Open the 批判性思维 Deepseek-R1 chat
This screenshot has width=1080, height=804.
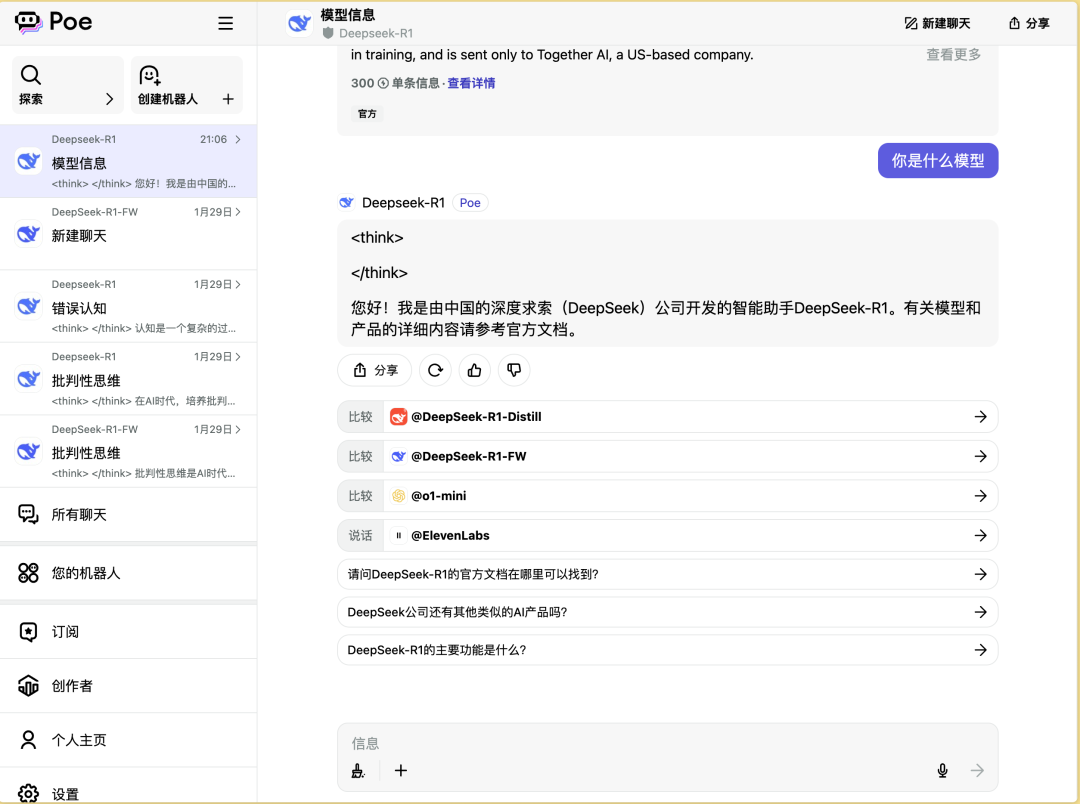tap(129, 378)
